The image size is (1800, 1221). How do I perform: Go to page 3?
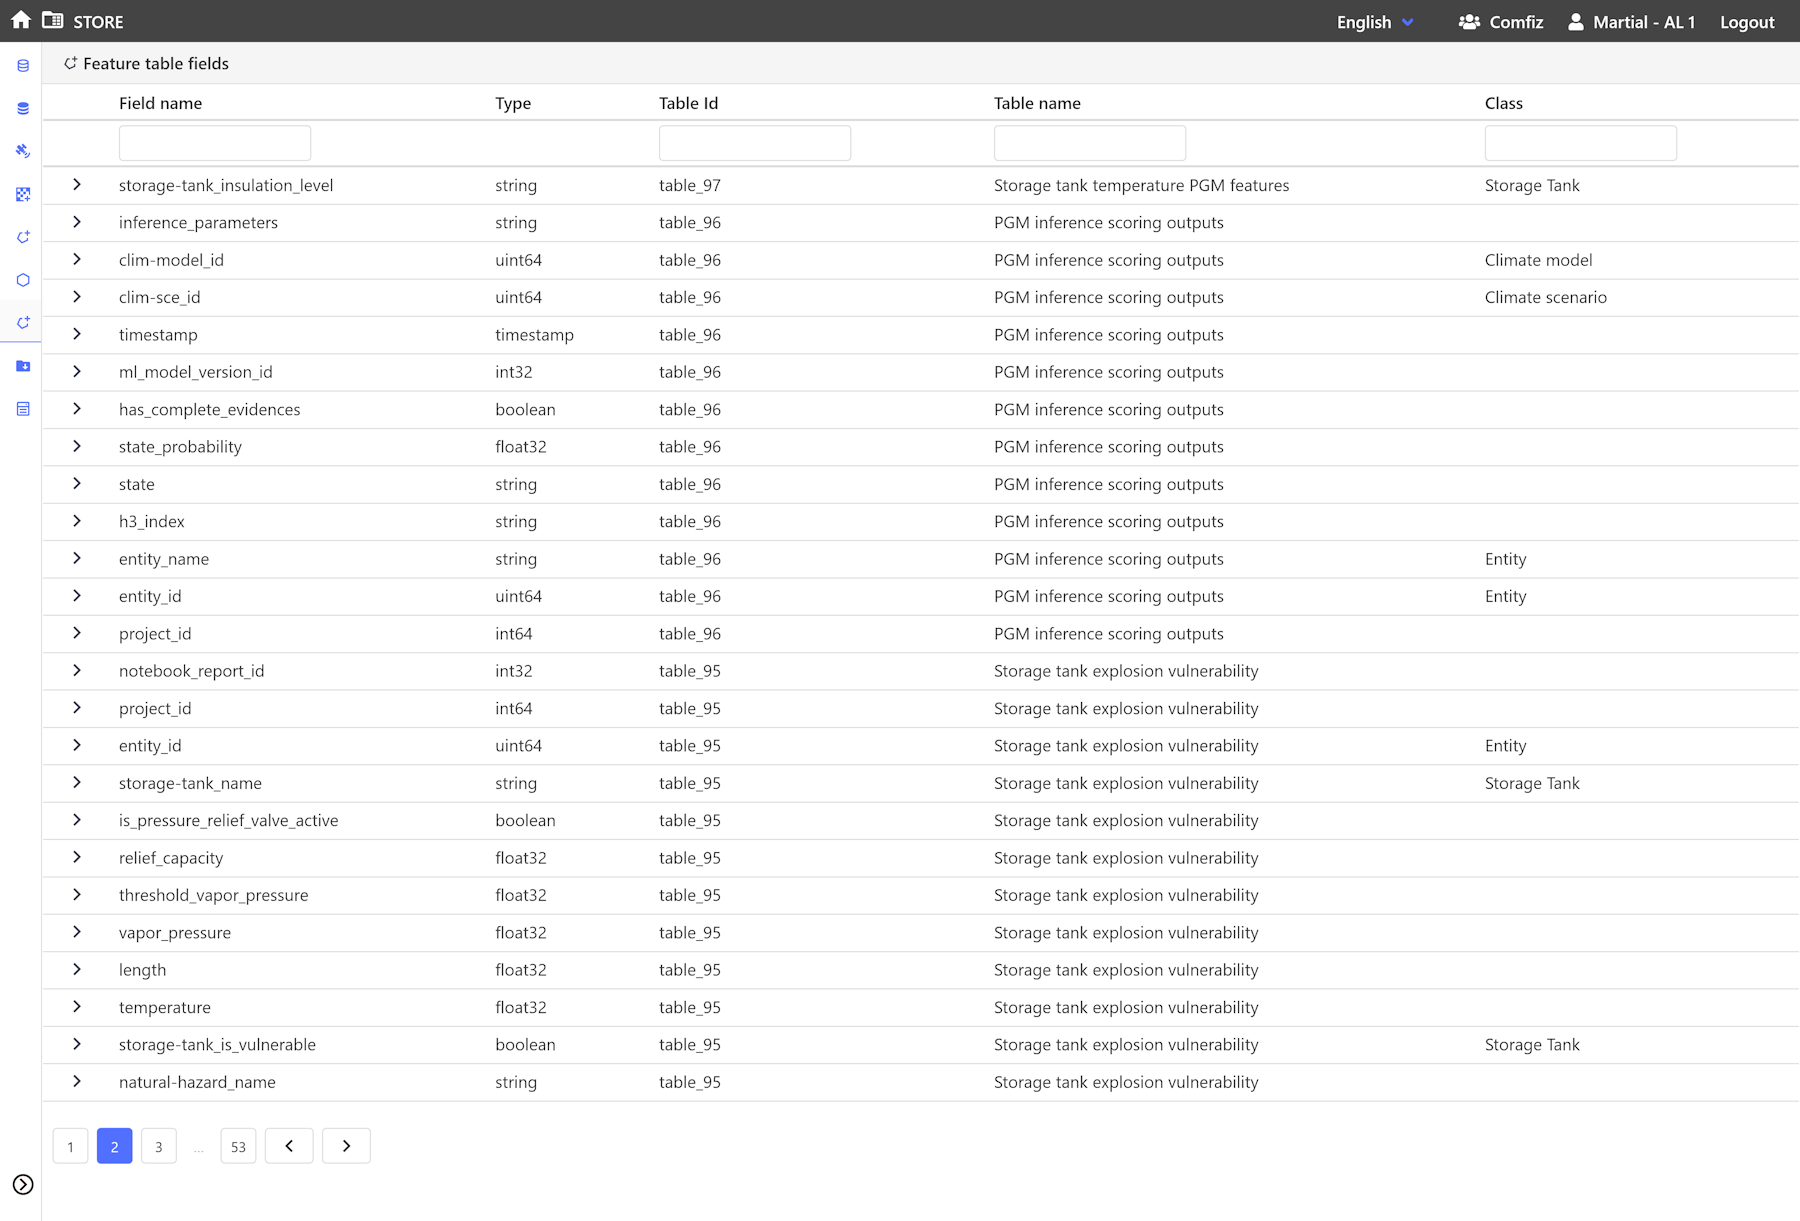pyautogui.click(x=158, y=1146)
